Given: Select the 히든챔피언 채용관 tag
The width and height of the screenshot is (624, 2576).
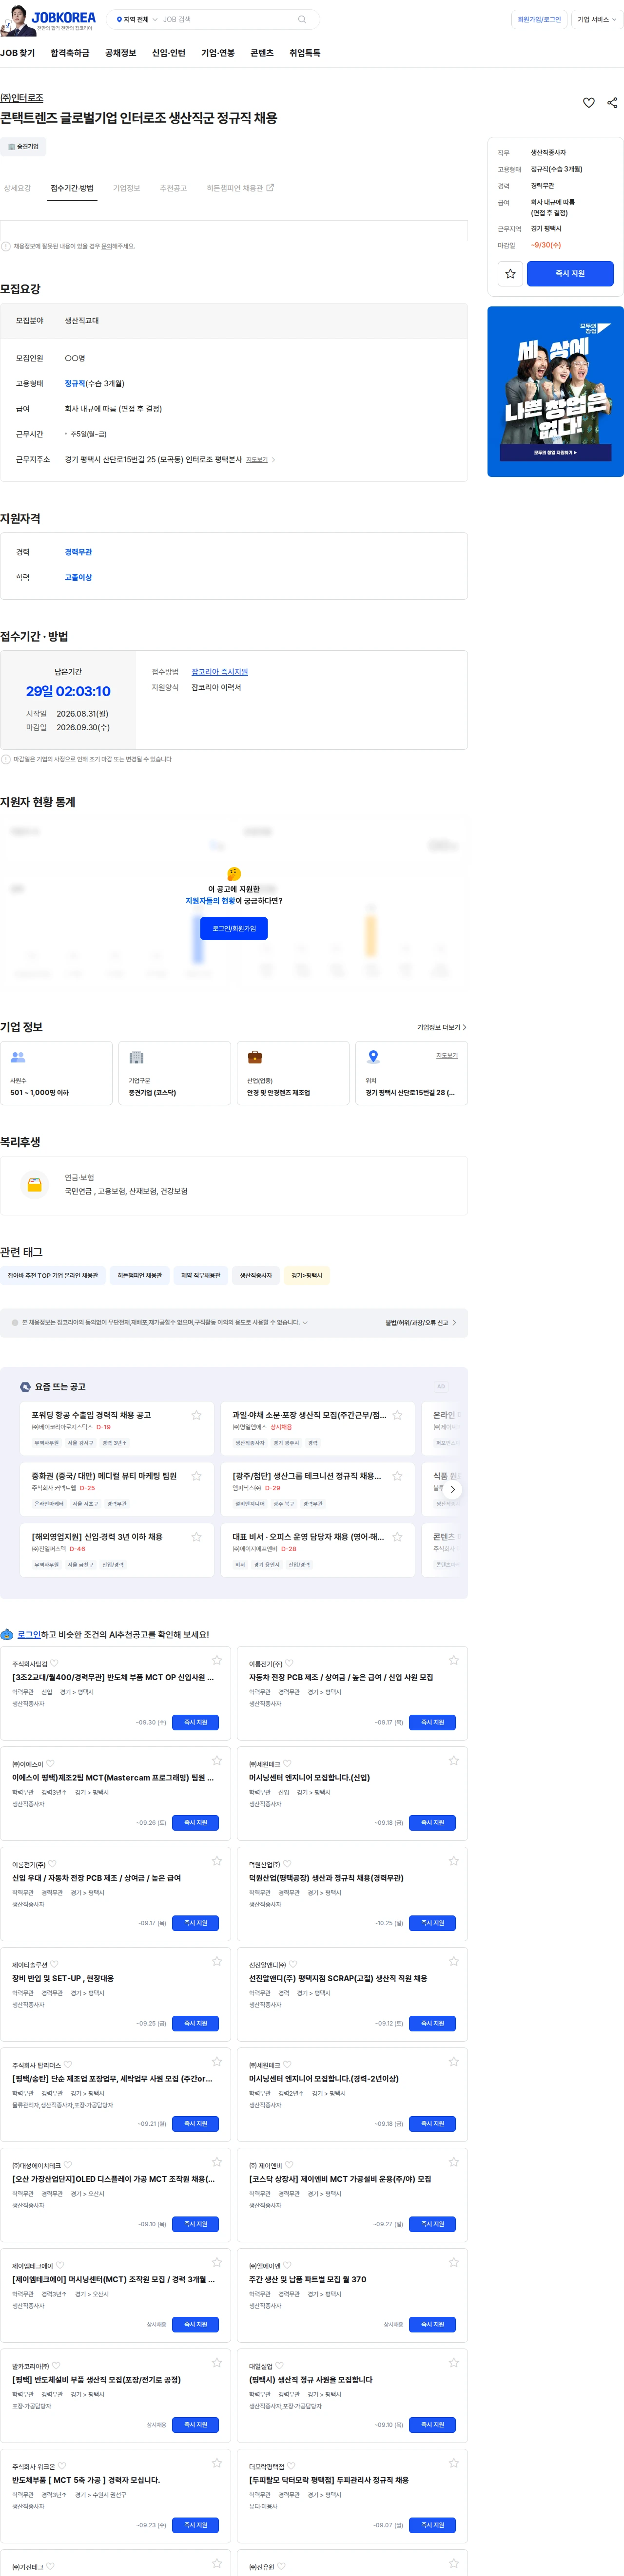Looking at the screenshot, I should coord(140,1275).
